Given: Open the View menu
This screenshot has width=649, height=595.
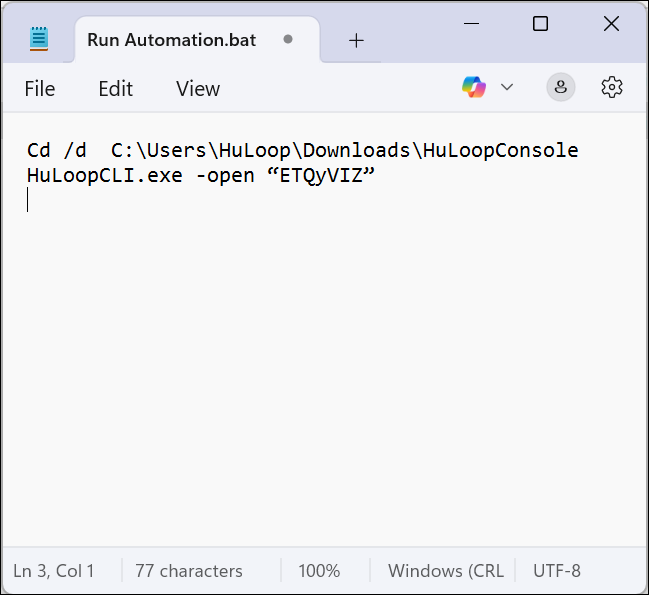Looking at the screenshot, I should coord(198,89).
